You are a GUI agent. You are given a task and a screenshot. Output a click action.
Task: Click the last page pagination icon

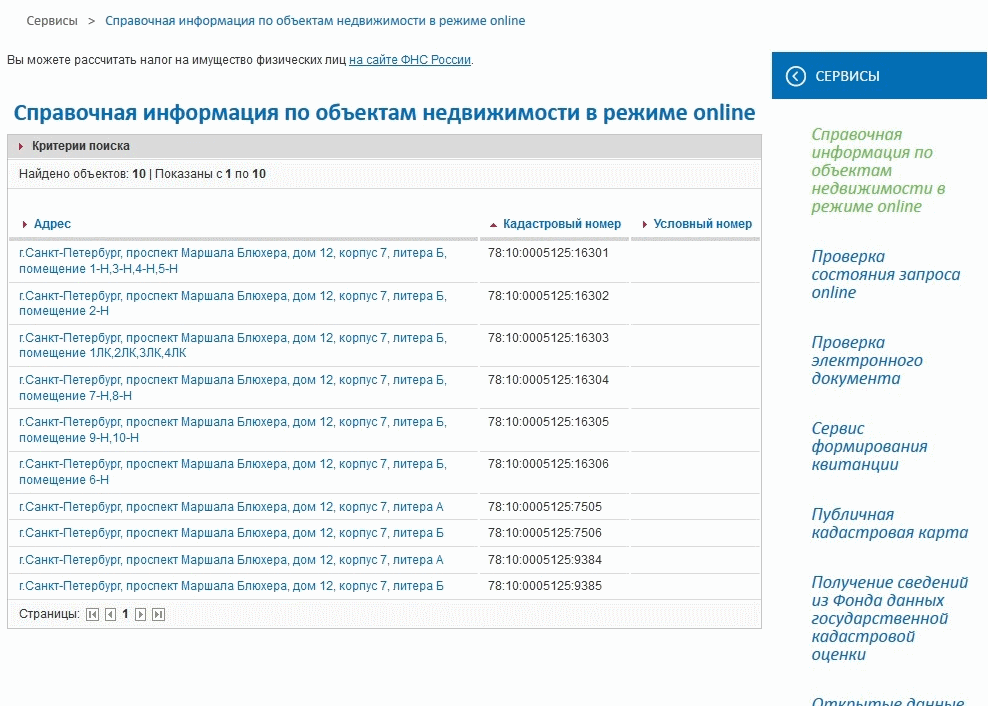(x=158, y=615)
